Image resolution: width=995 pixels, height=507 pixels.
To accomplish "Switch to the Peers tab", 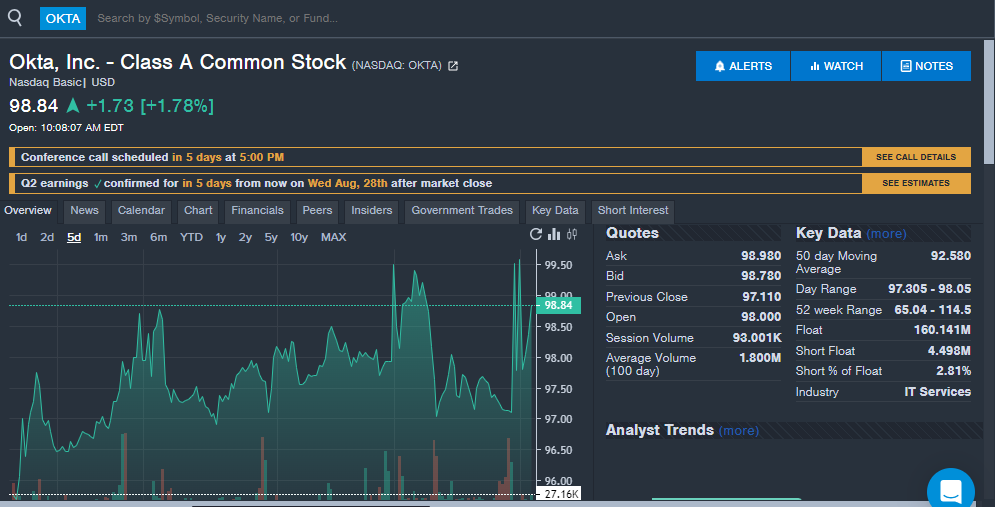I will click(317, 211).
